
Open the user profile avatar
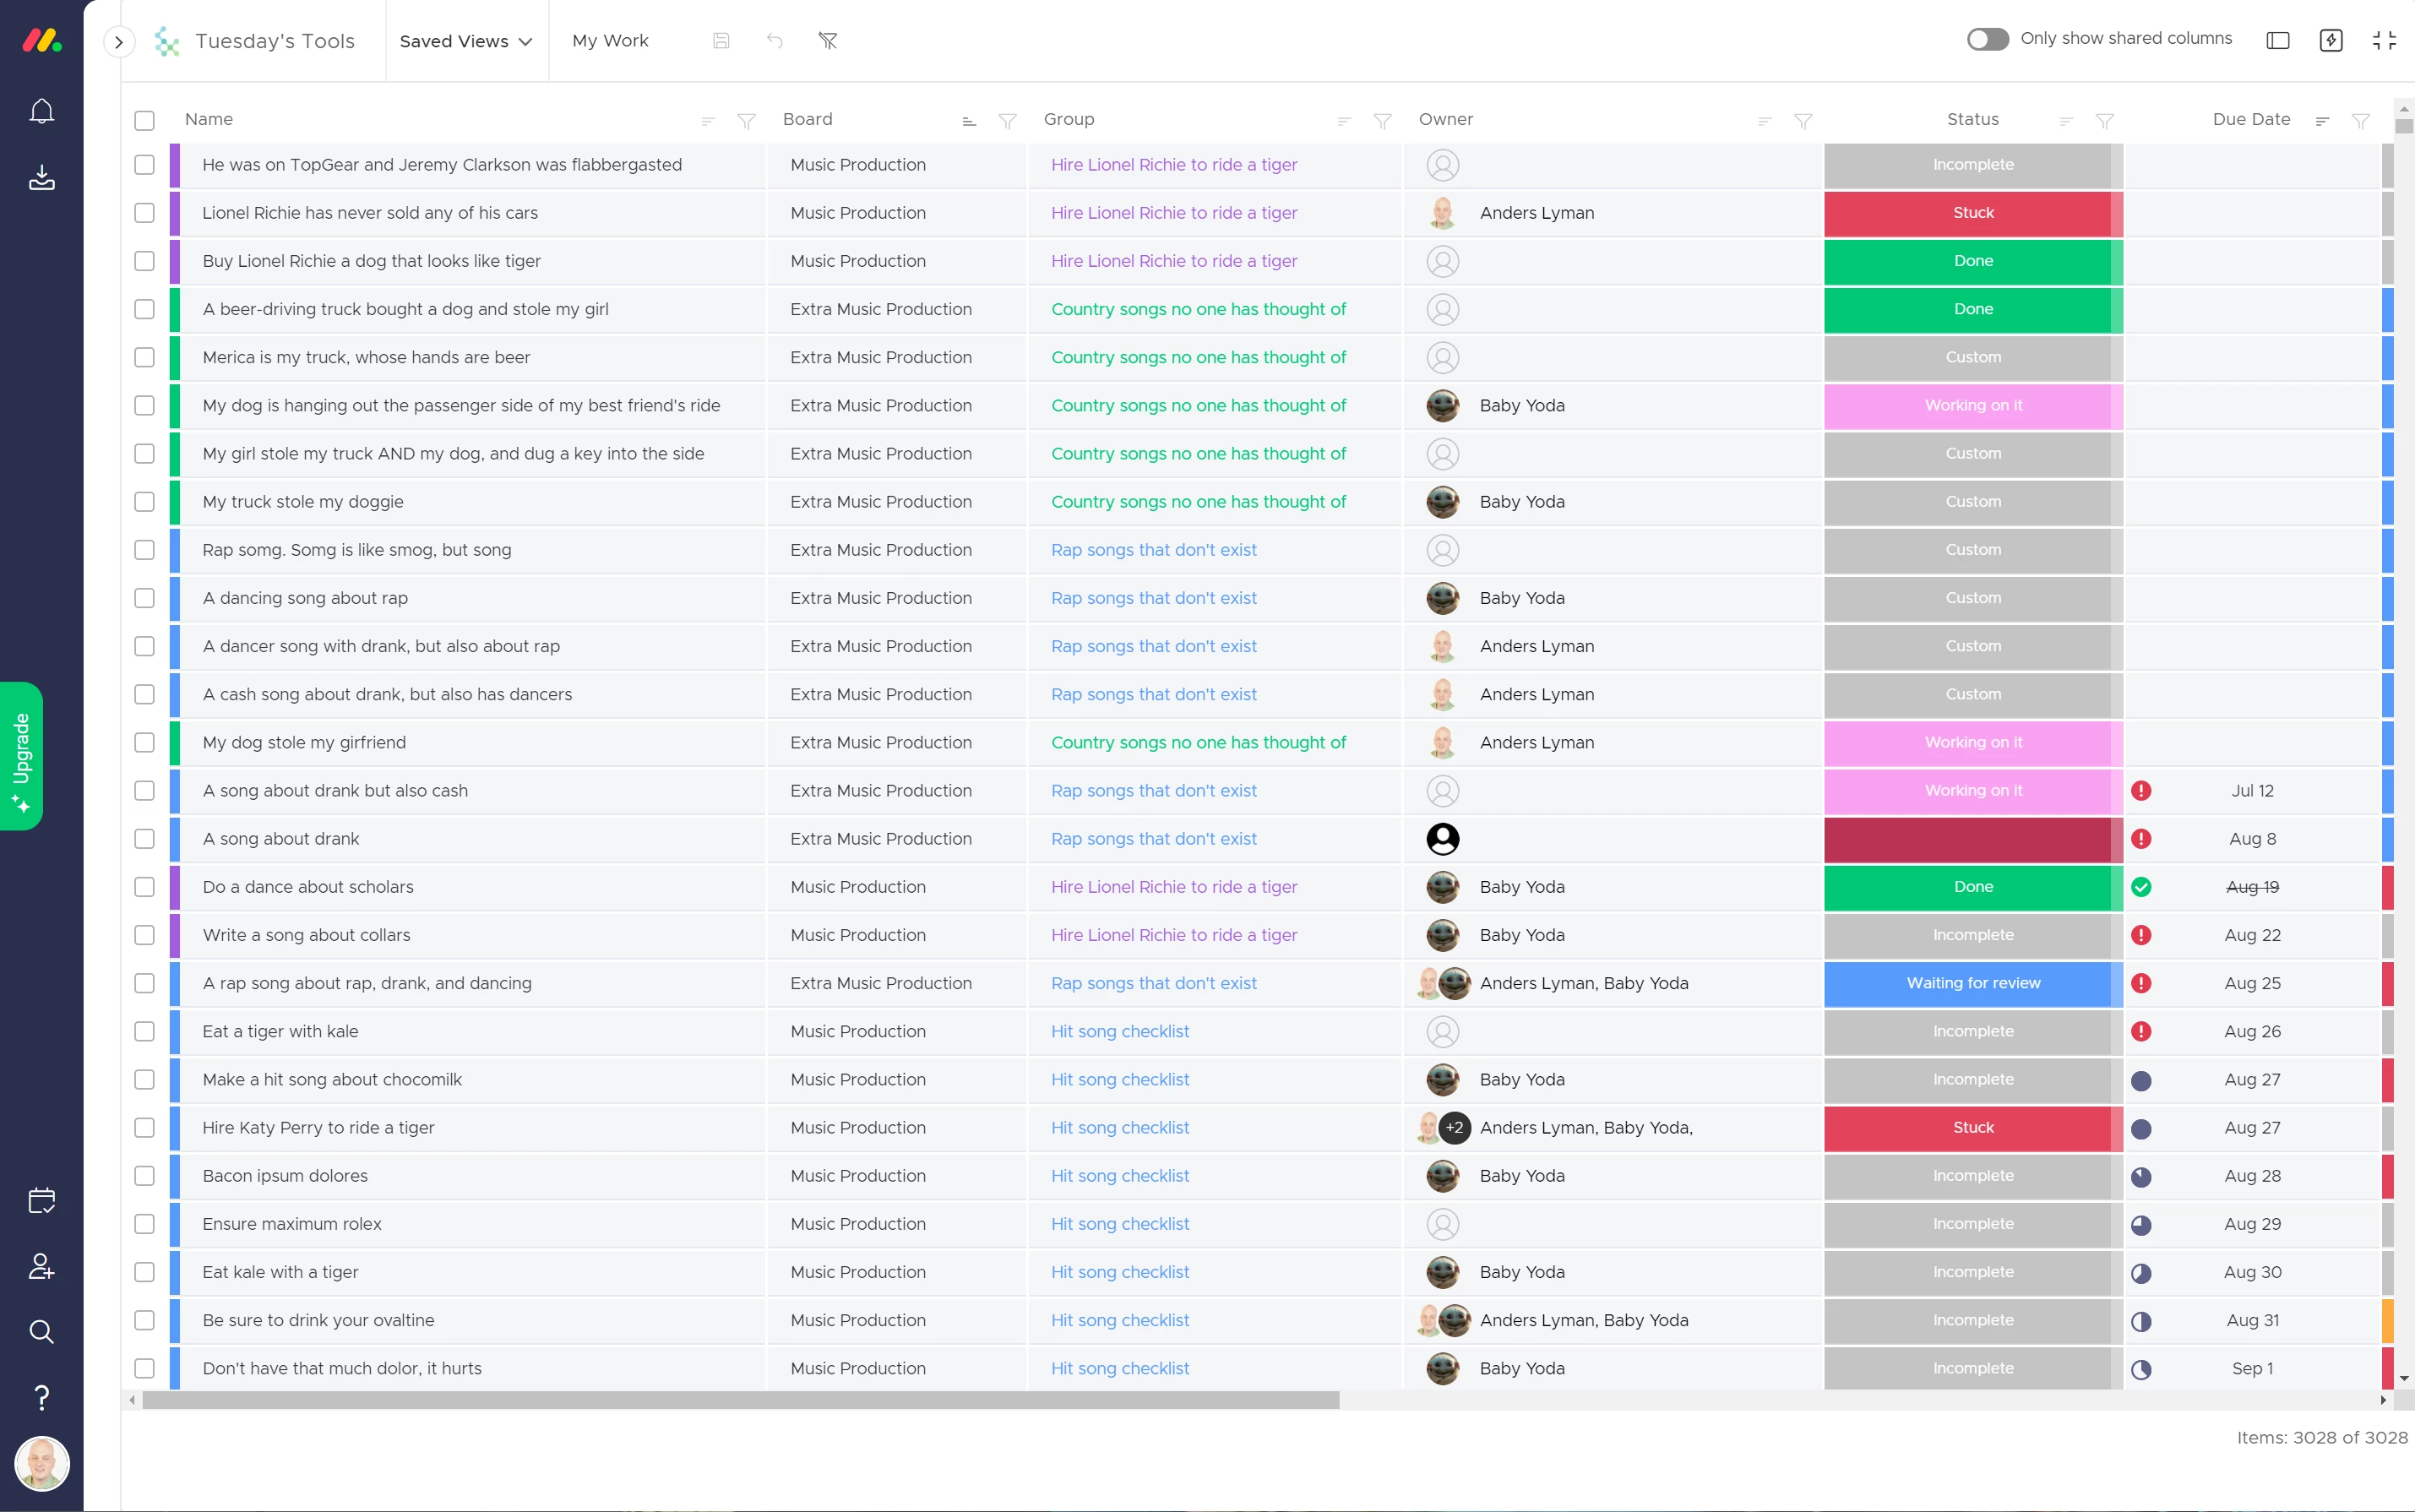click(x=42, y=1464)
